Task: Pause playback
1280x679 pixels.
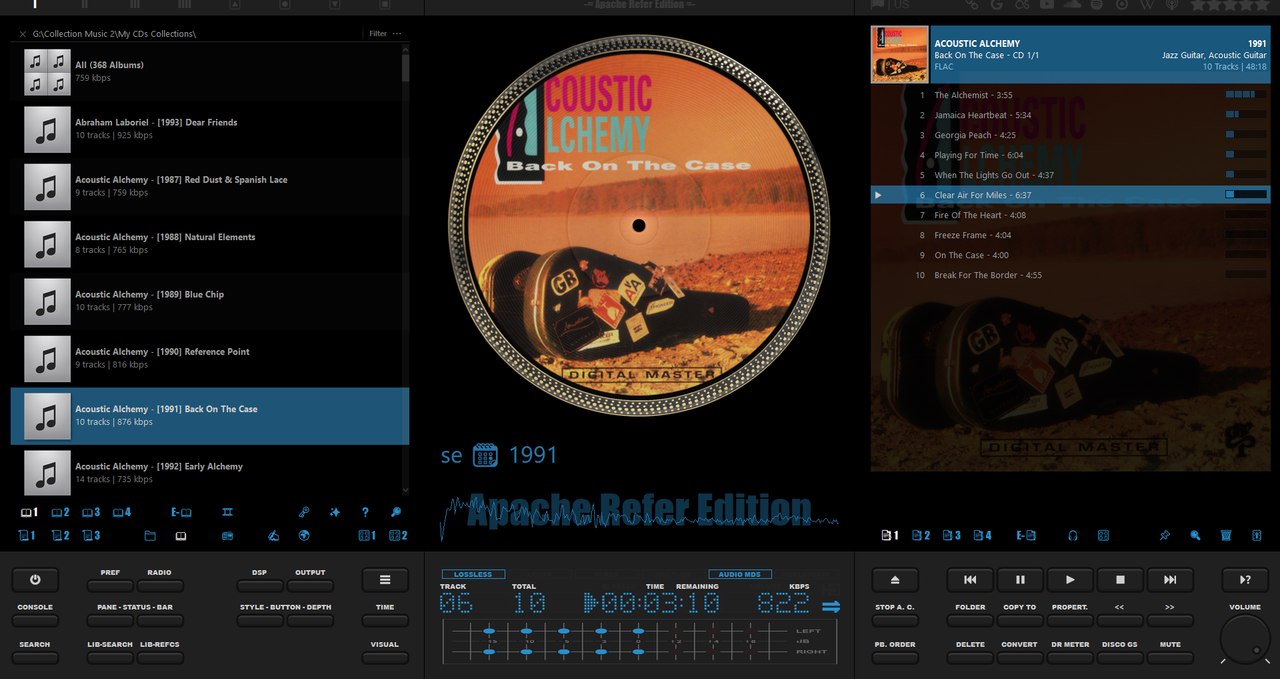Action: click(x=1020, y=579)
